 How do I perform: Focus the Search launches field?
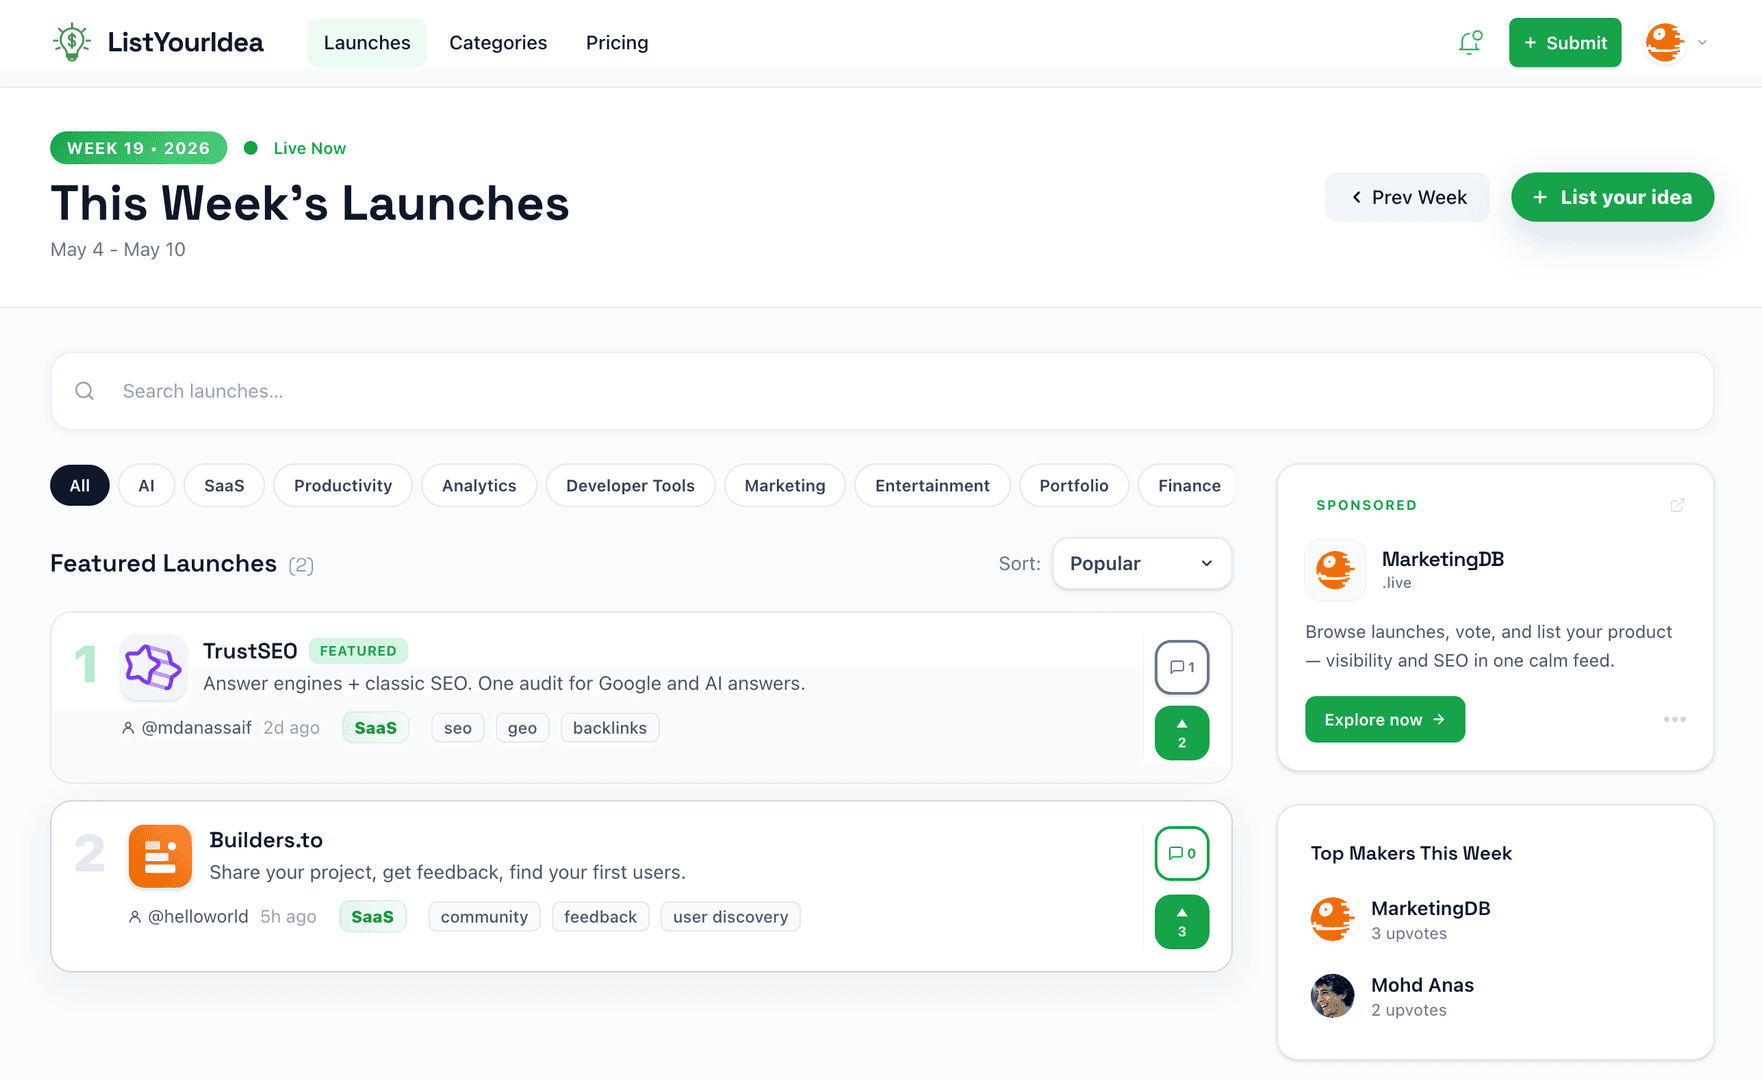(882, 391)
